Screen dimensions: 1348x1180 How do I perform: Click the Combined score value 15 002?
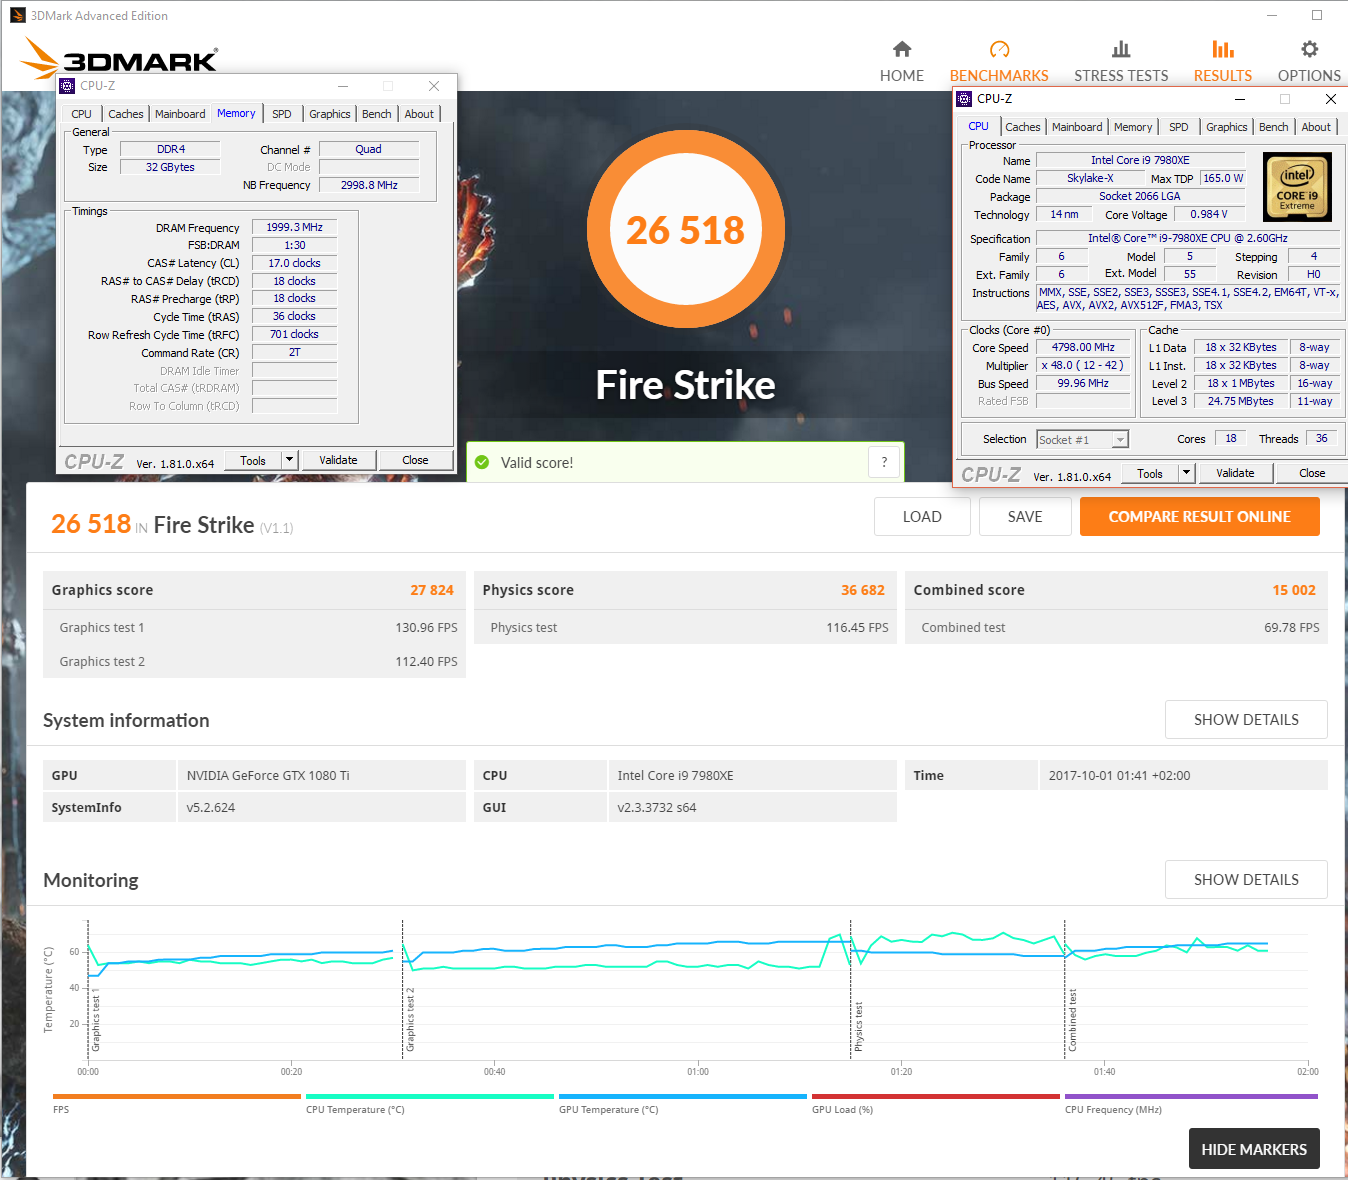(x=1294, y=590)
